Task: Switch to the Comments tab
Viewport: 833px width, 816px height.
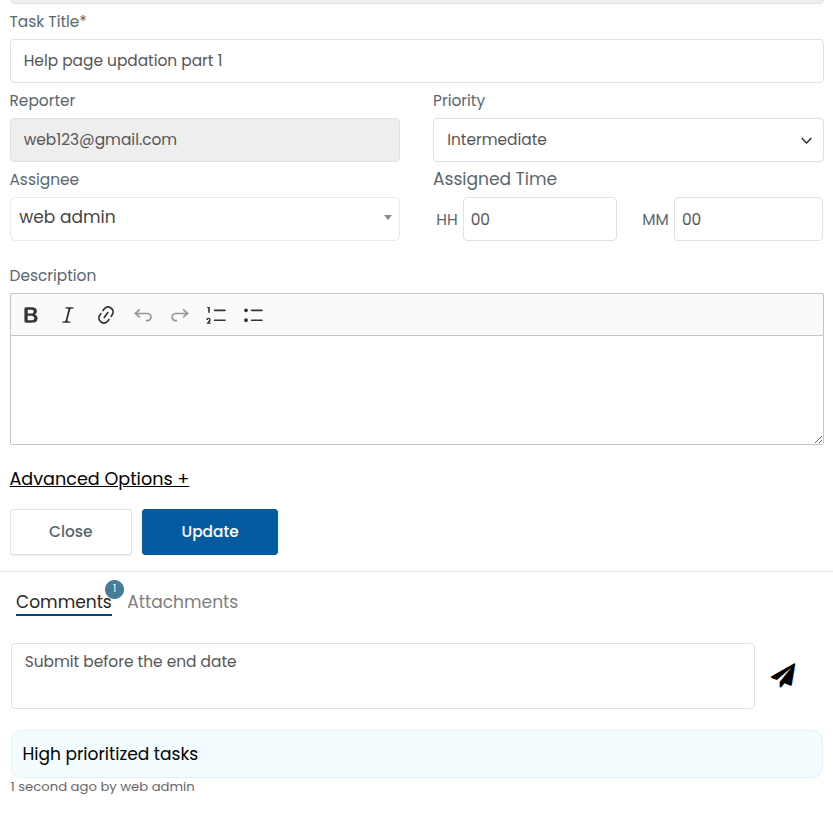Action: (x=64, y=602)
